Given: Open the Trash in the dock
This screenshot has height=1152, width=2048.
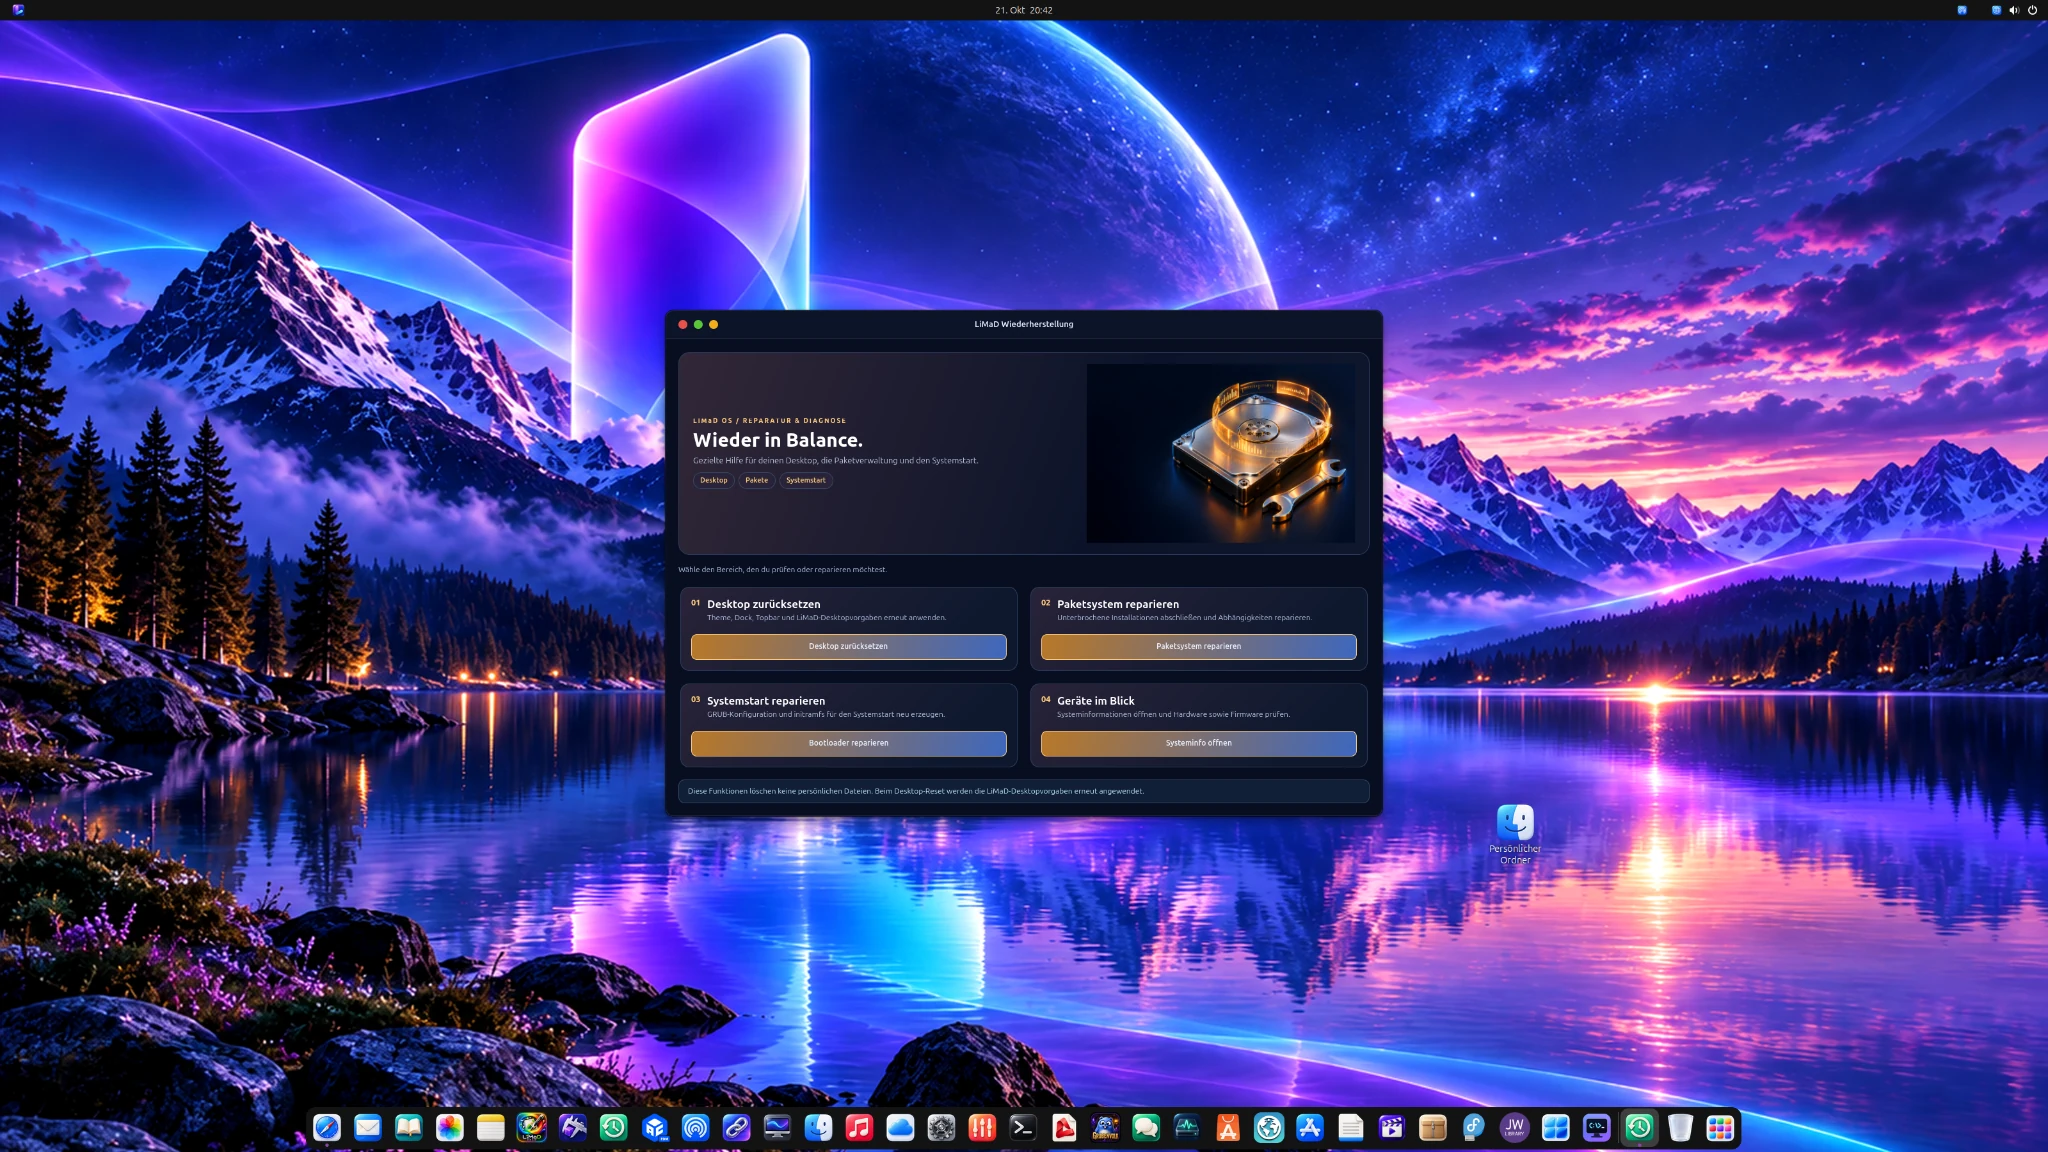Looking at the screenshot, I should [x=1680, y=1128].
